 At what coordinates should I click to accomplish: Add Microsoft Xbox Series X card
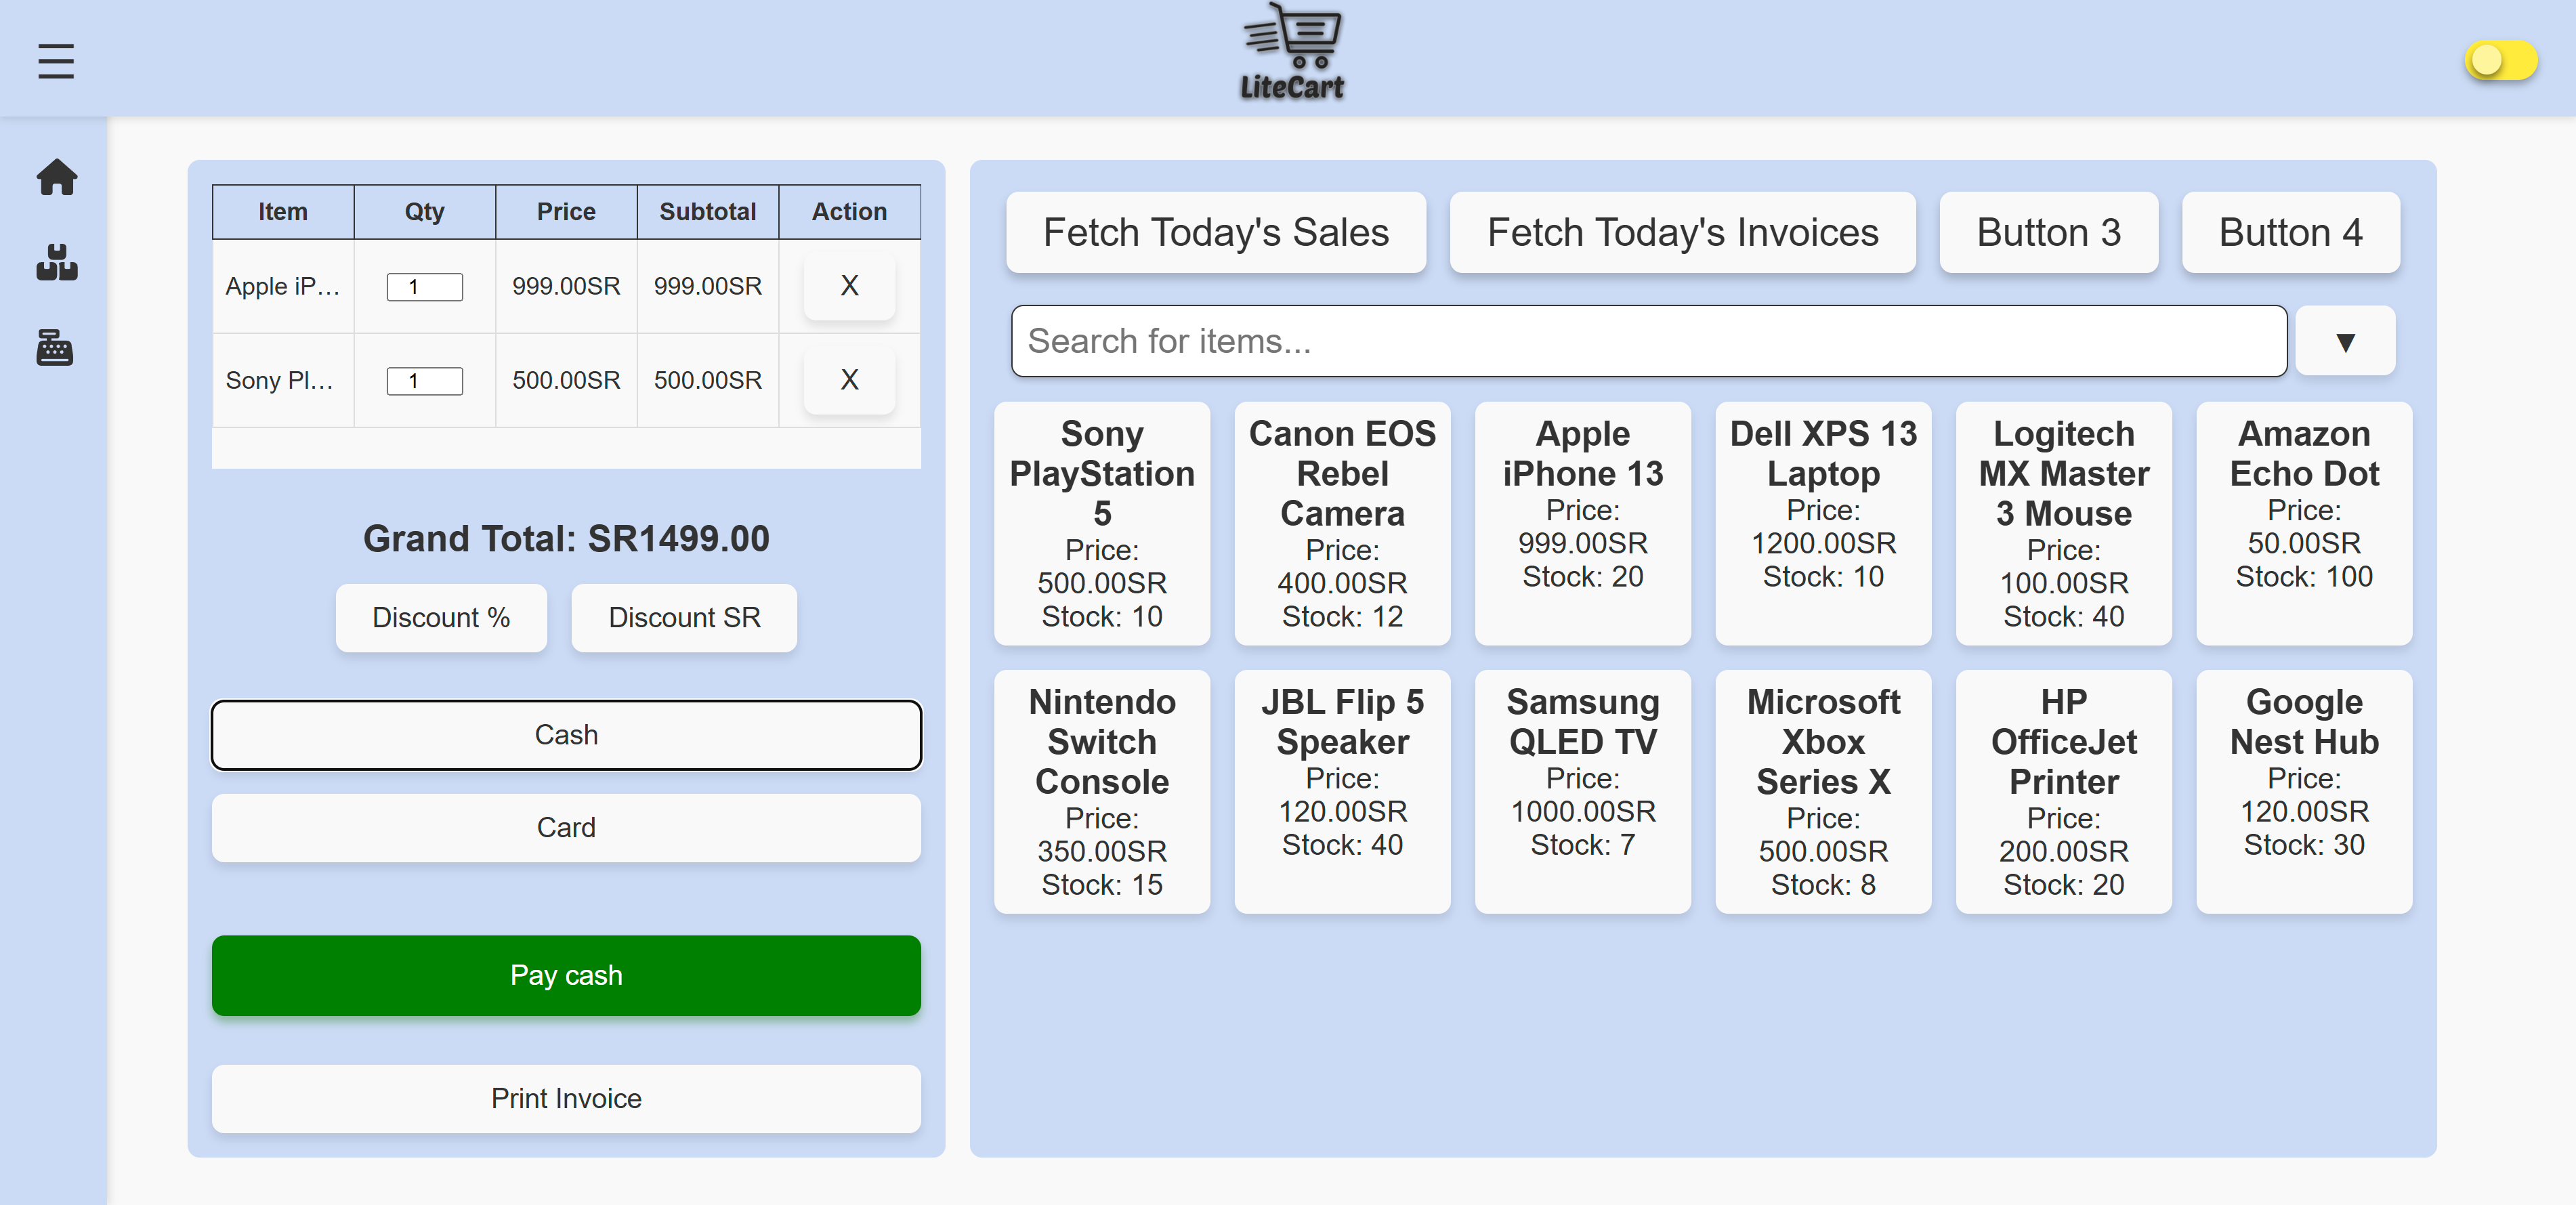1823,792
